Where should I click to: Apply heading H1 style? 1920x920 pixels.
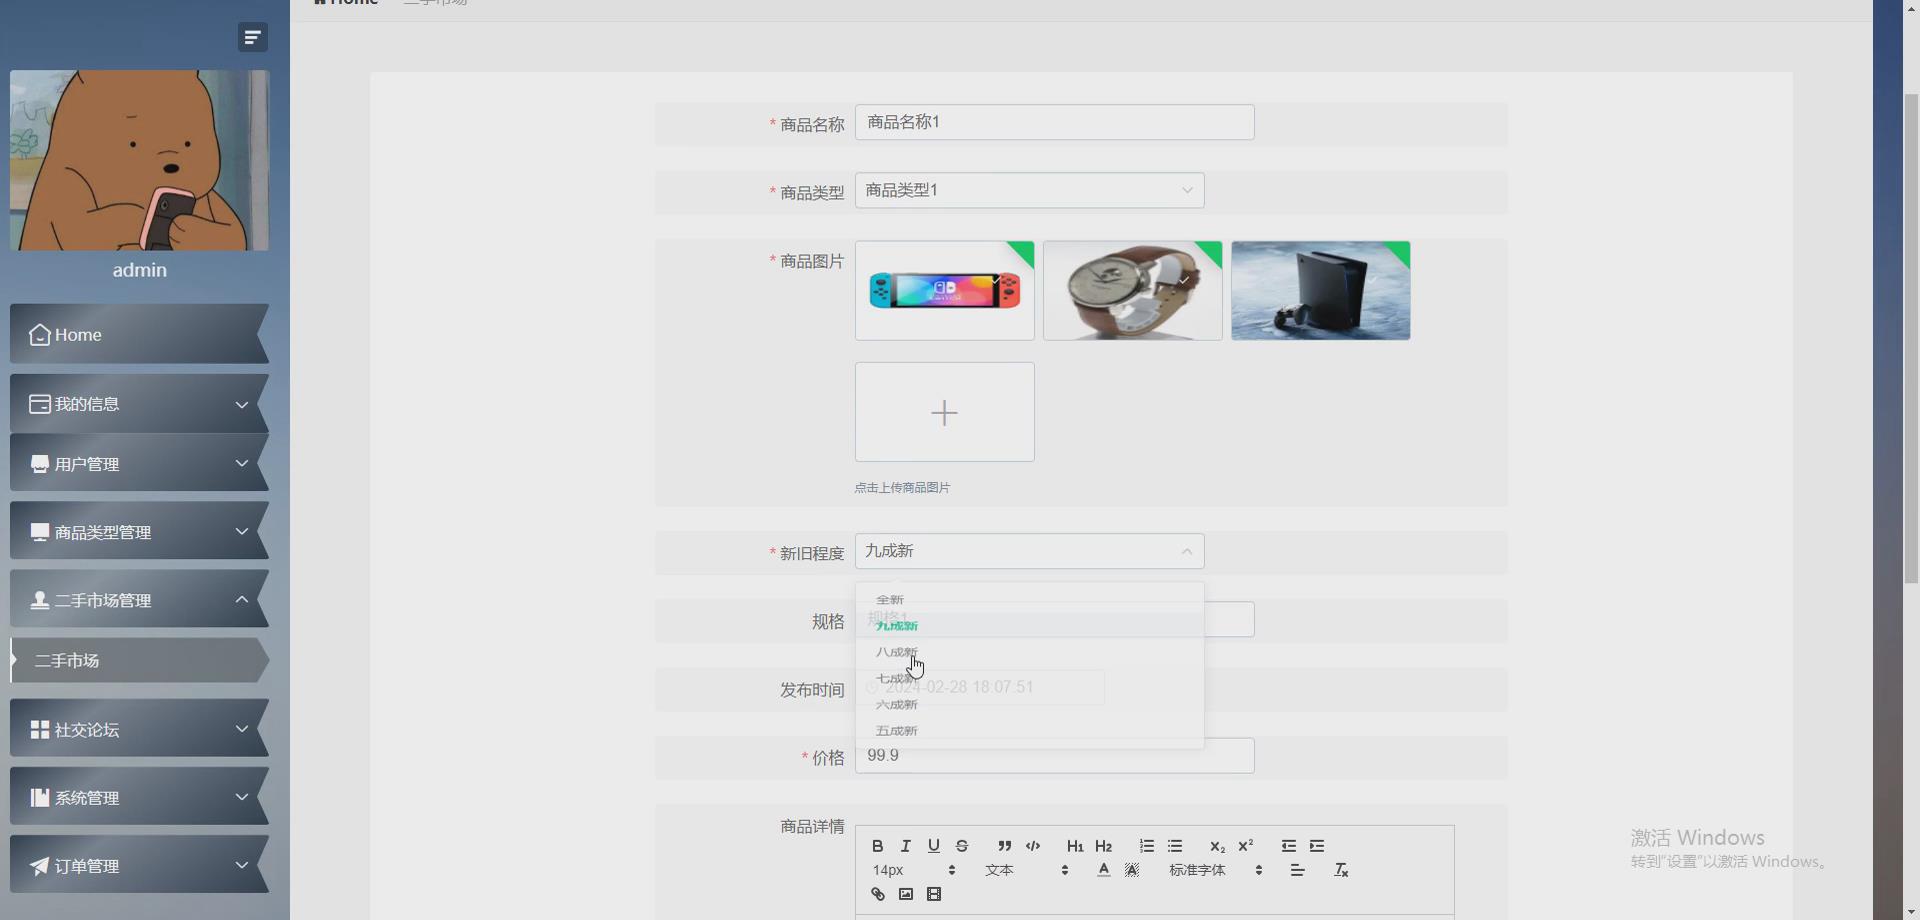1074,846
